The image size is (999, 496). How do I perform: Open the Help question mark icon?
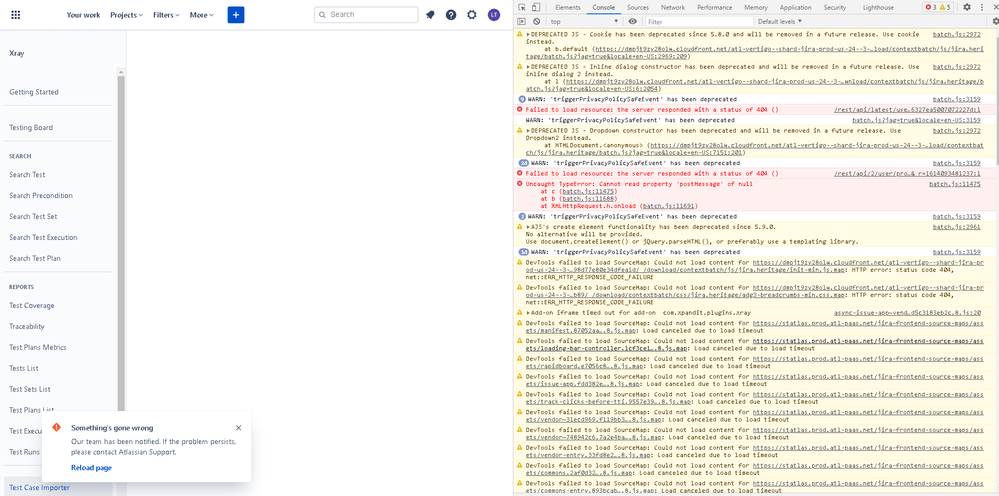coord(451,15)
